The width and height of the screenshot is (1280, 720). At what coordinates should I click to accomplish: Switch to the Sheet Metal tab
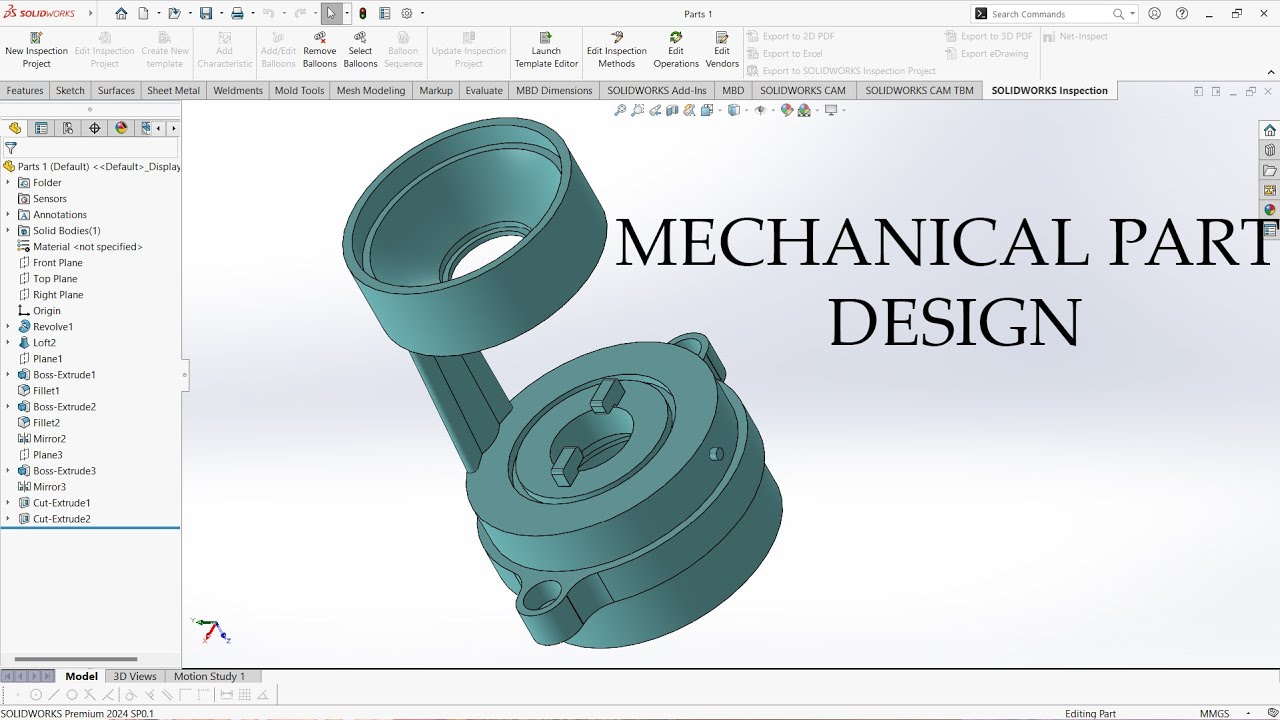tap(174, 90)
